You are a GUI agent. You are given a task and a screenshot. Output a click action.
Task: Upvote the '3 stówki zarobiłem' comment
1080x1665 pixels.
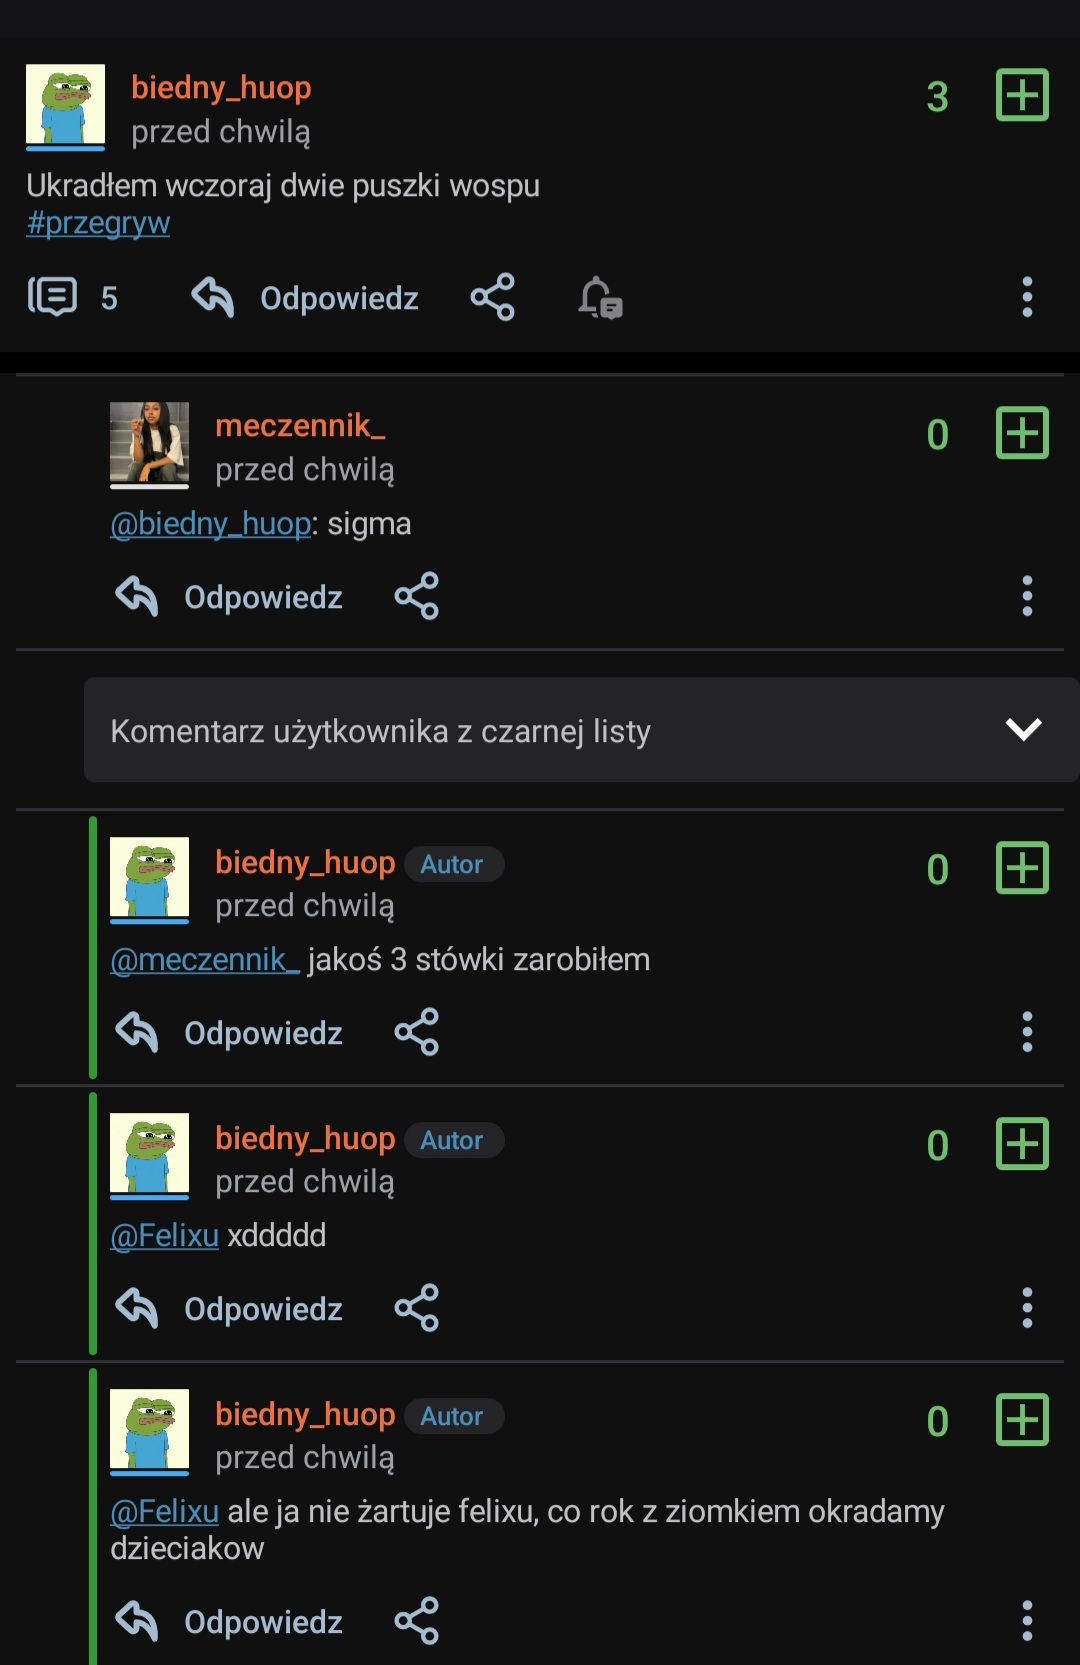[1022, 868]
